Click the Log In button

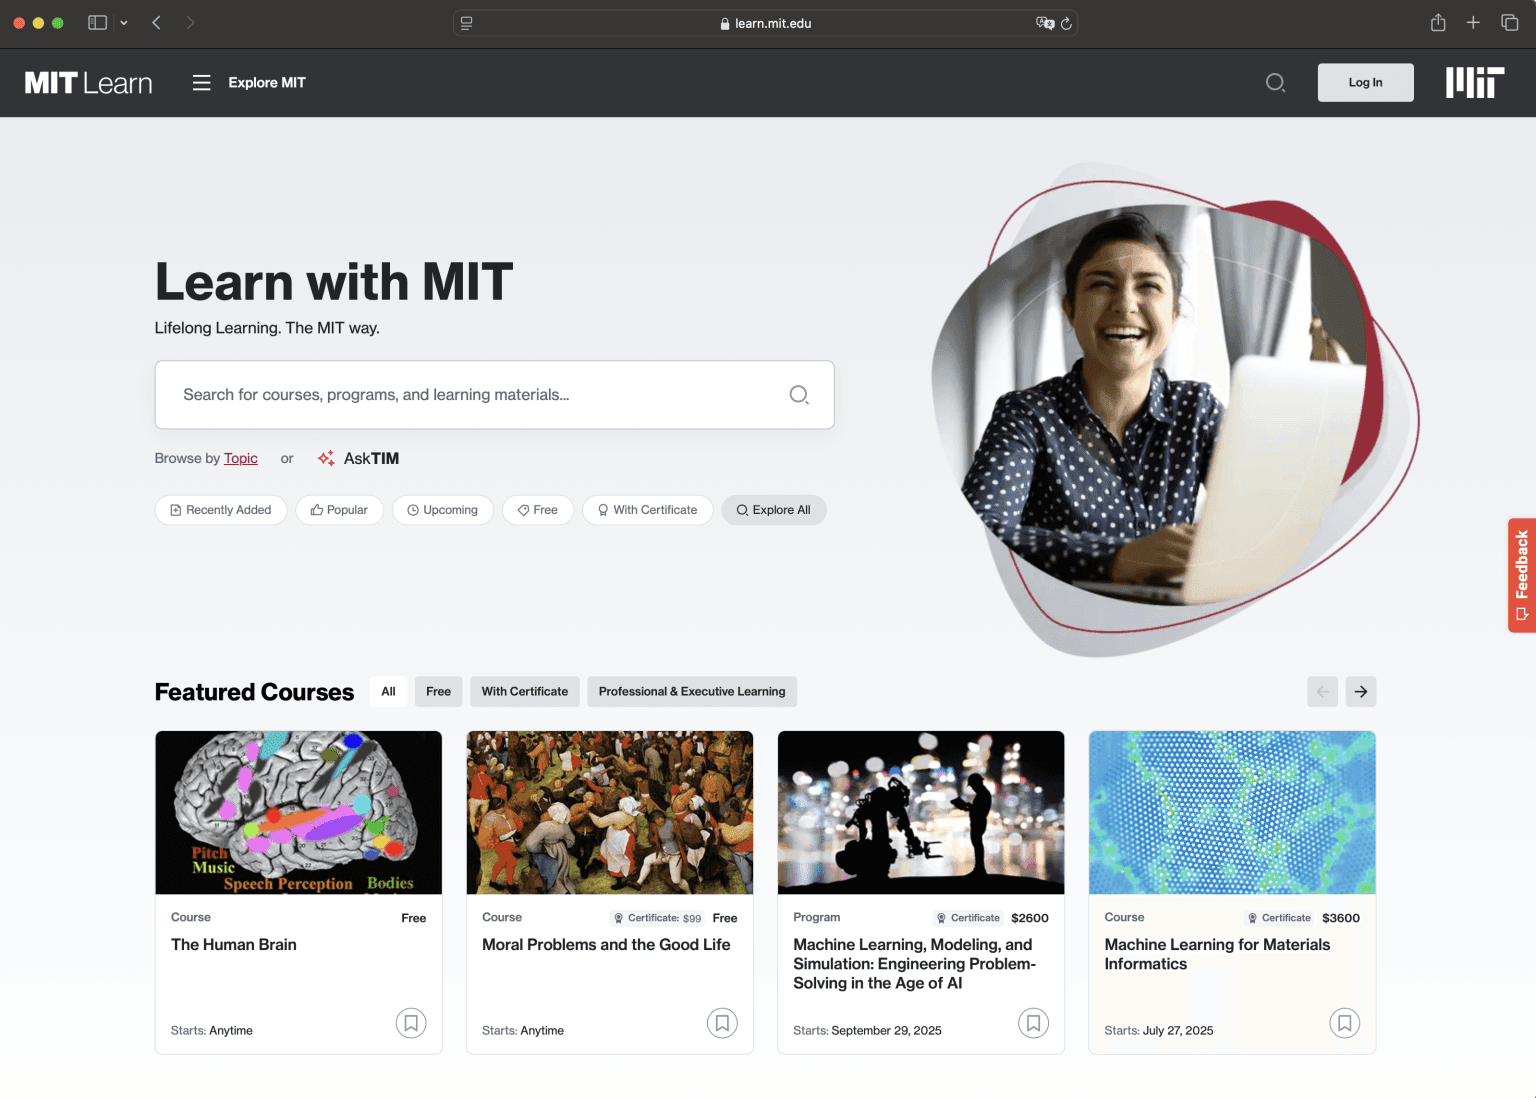pos(1365,82)
